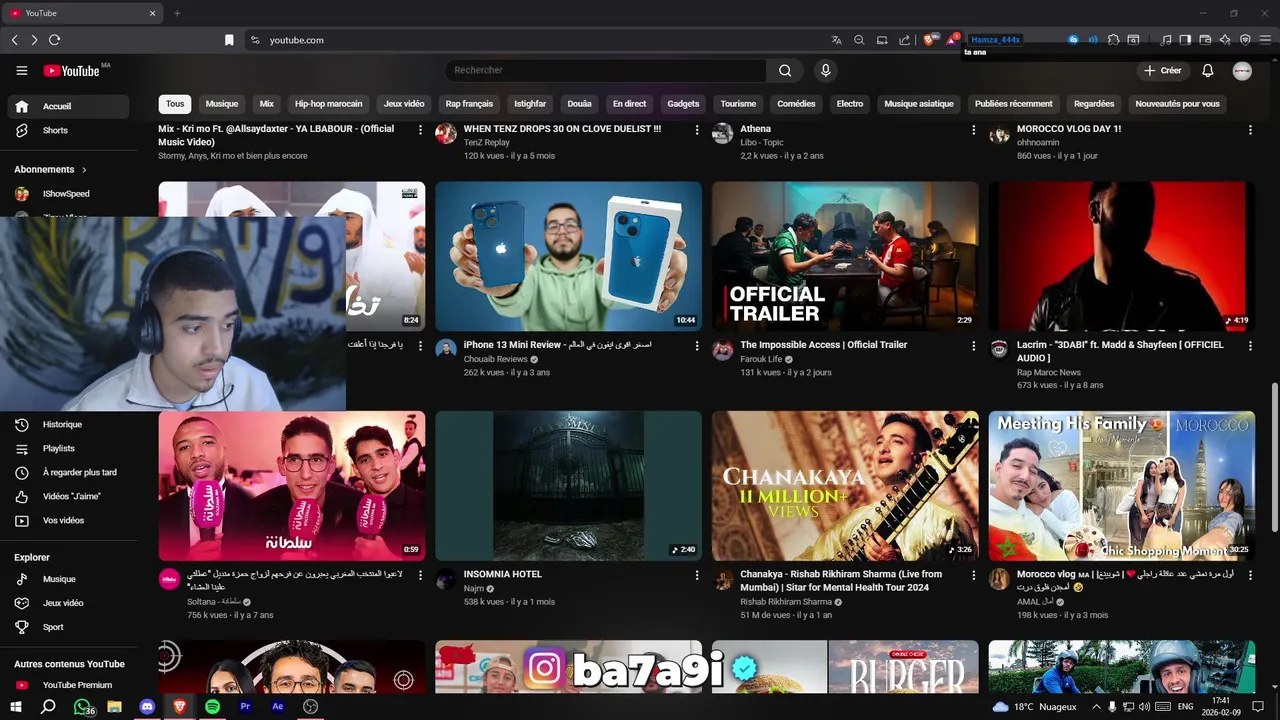This screenshot has height=720, width=1280.
Task: Open Spotify from the taskbar
Action: tap(212, 706)
